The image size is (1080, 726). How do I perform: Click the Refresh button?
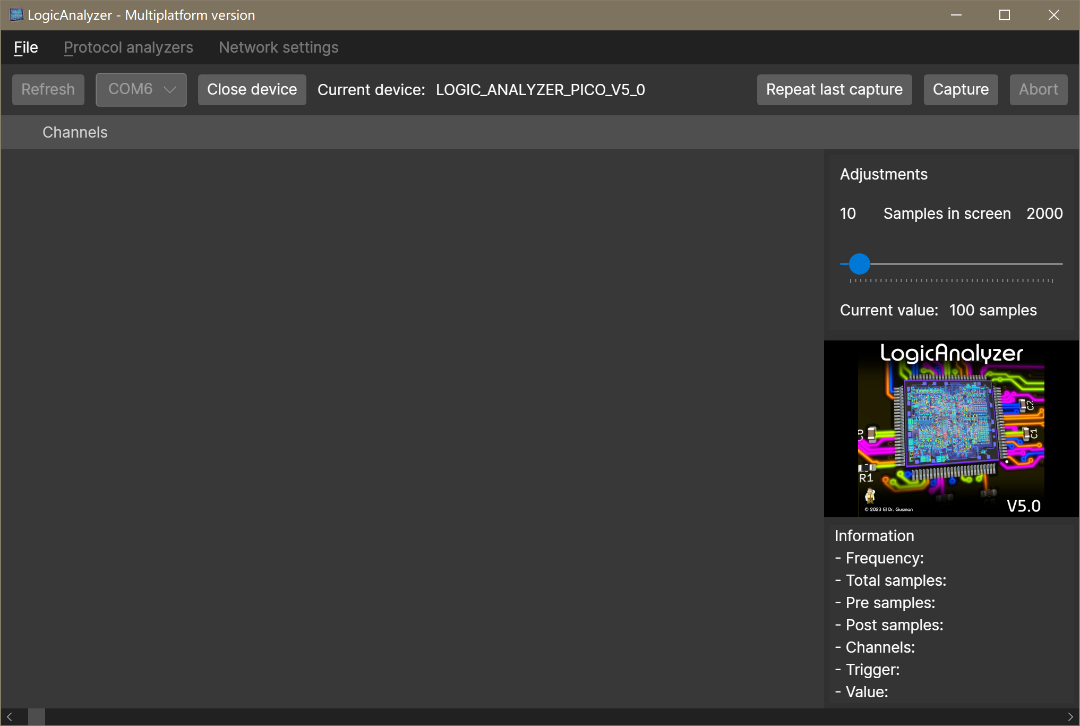coord(48,90)
